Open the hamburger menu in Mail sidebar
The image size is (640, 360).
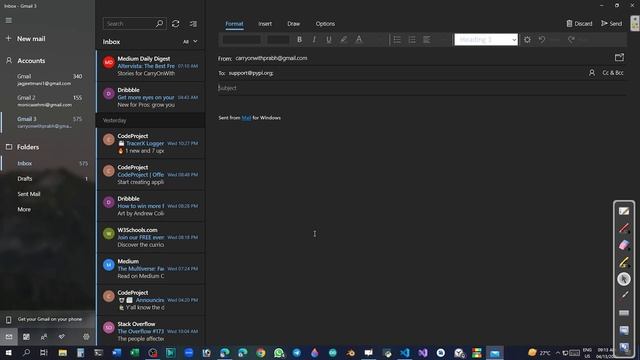9,20
